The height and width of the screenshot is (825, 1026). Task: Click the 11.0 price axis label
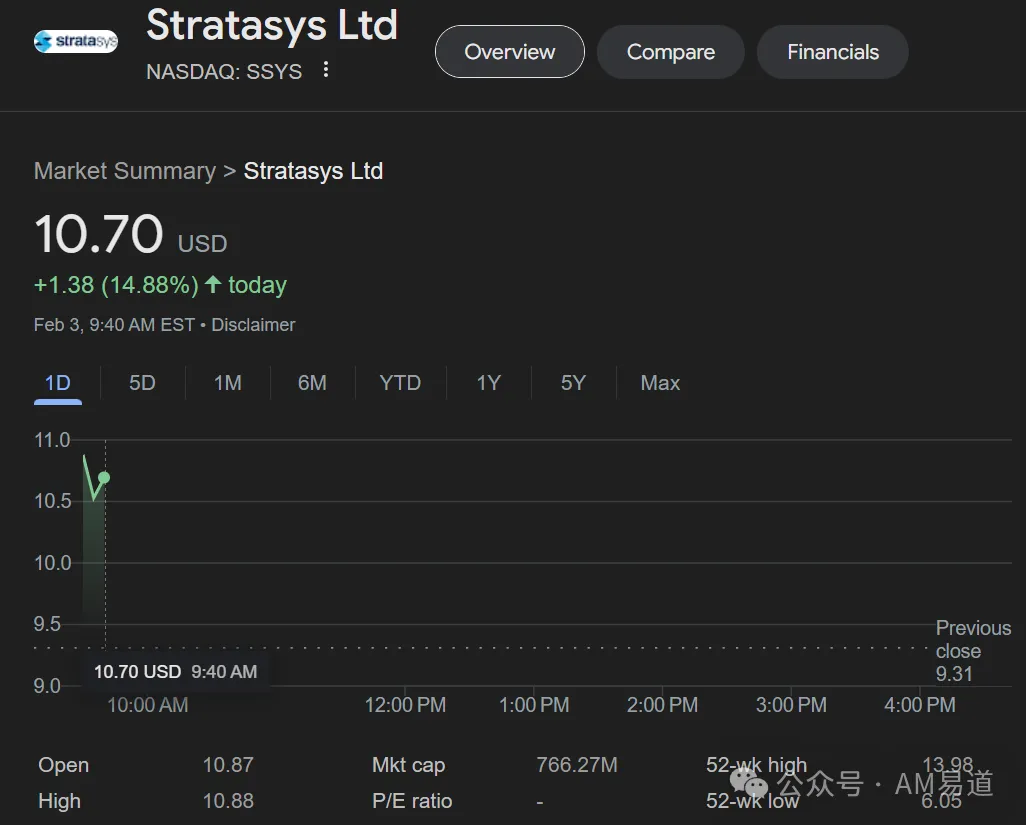point(52,440)
